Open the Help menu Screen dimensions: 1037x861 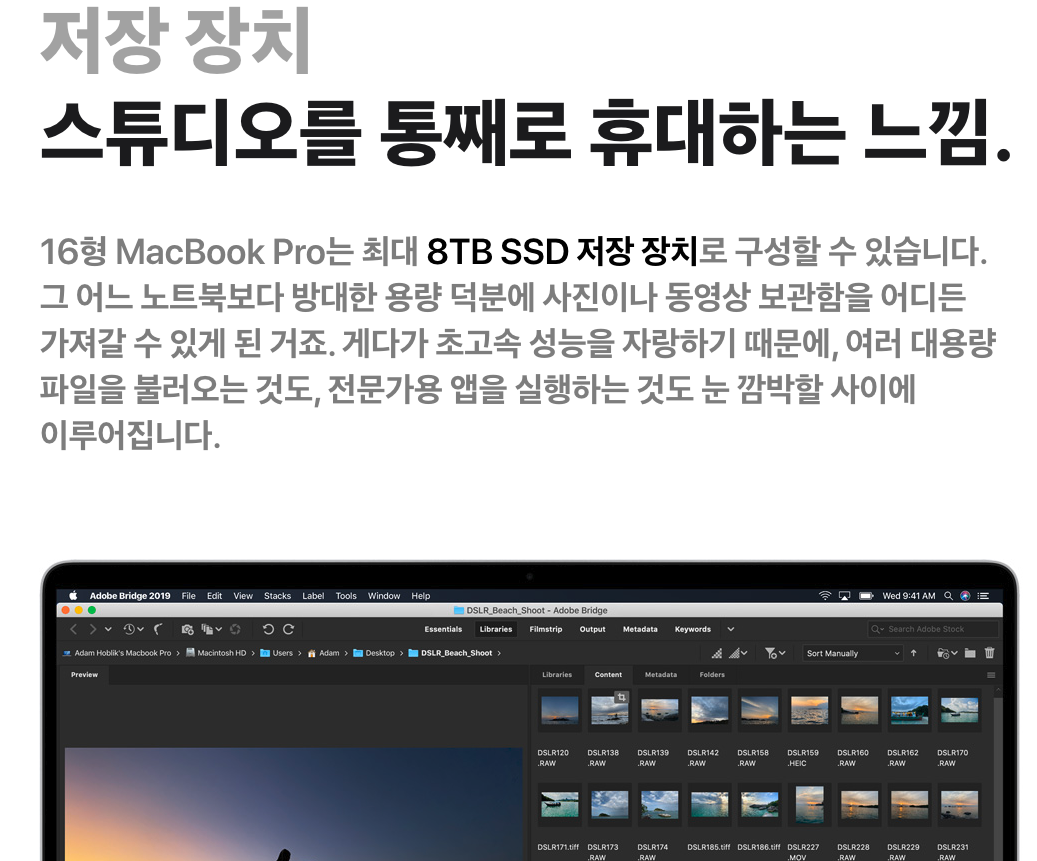pos(421,595)
